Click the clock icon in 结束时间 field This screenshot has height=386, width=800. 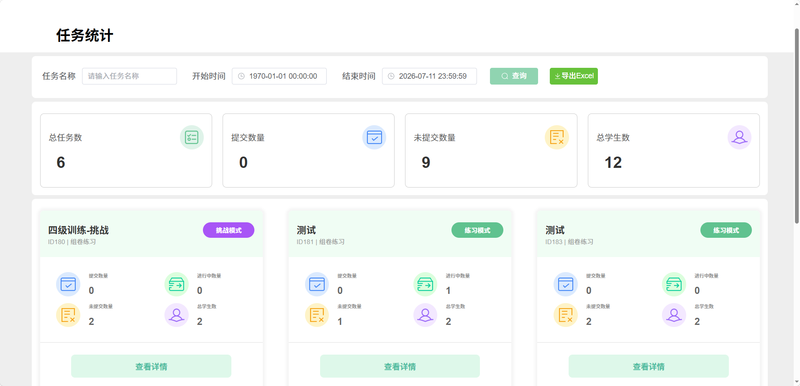pos(391,76)
